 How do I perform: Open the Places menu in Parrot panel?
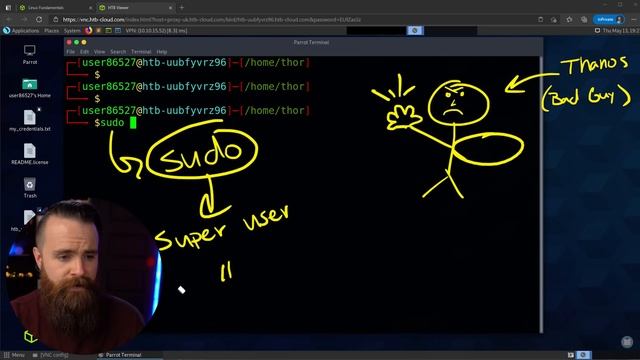pyautogui.click(x=51, y=31)
